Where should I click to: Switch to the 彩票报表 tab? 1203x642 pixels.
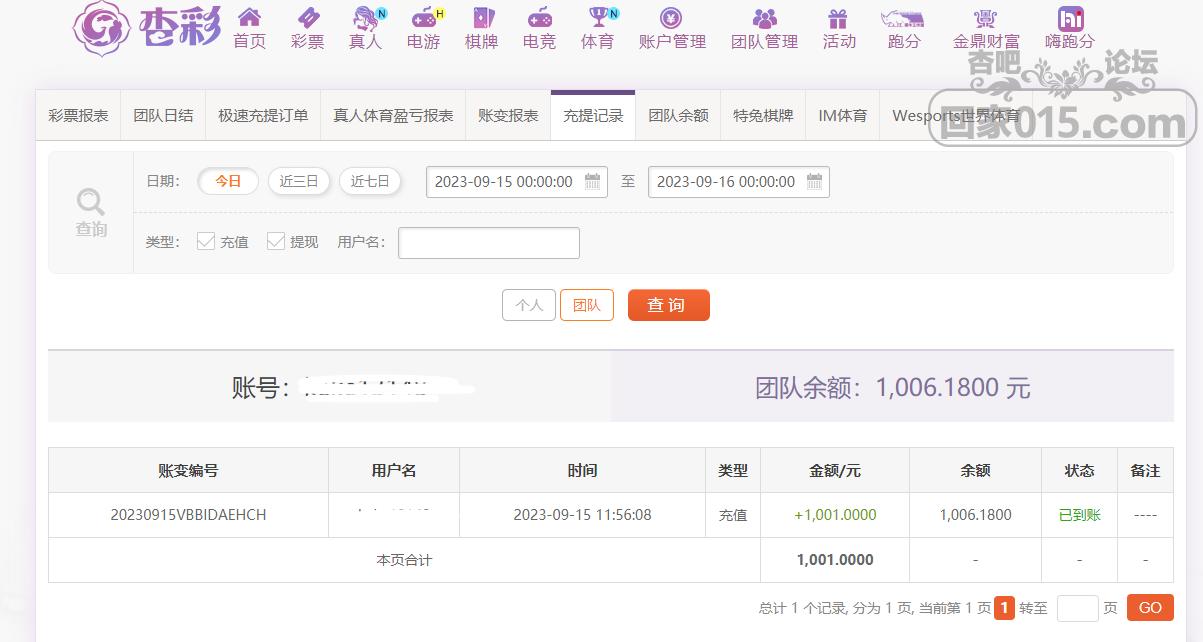[x=78, y=116]
